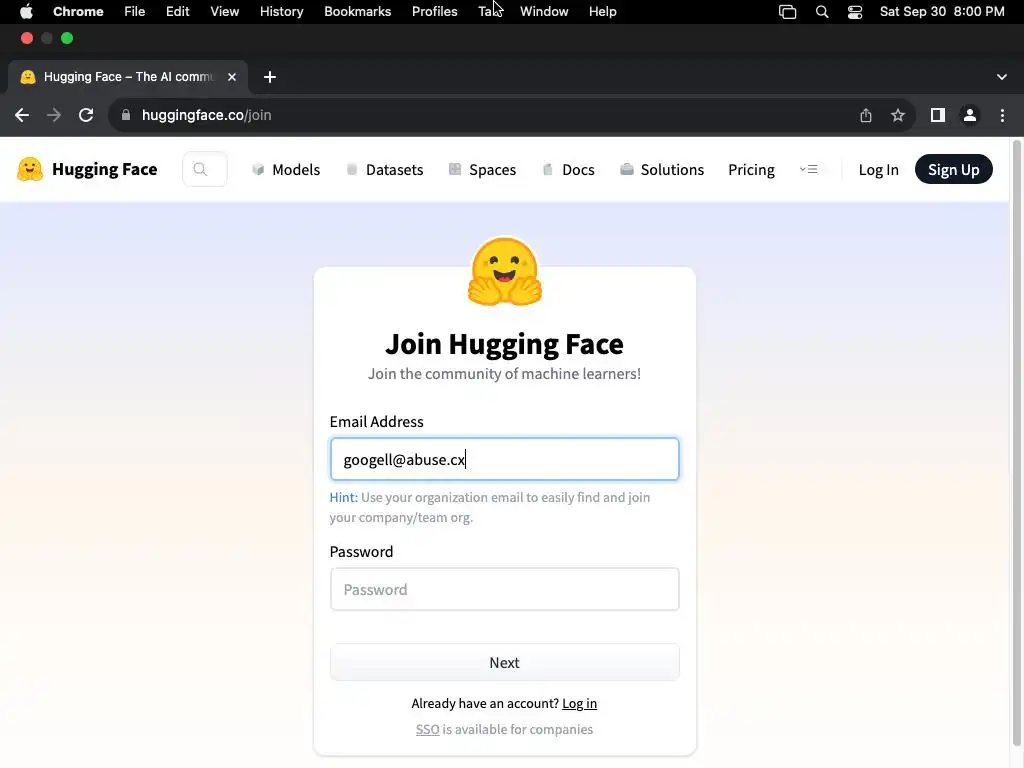Bookmark this page with star icon

point(898,115)
